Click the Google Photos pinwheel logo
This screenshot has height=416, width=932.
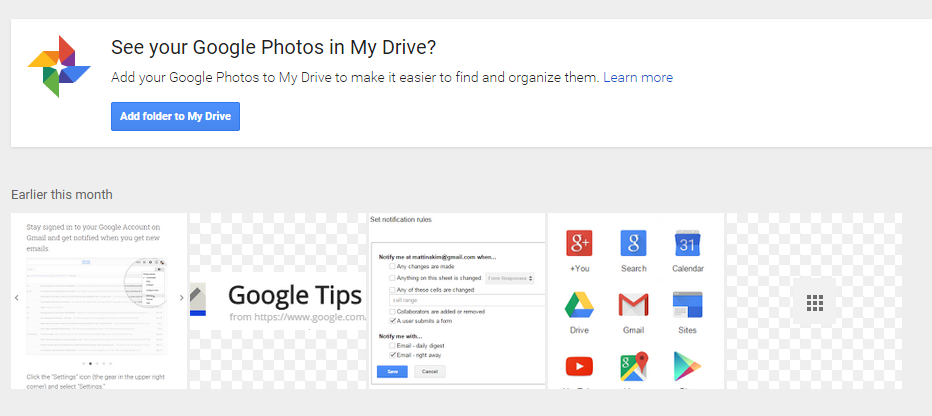59,66
